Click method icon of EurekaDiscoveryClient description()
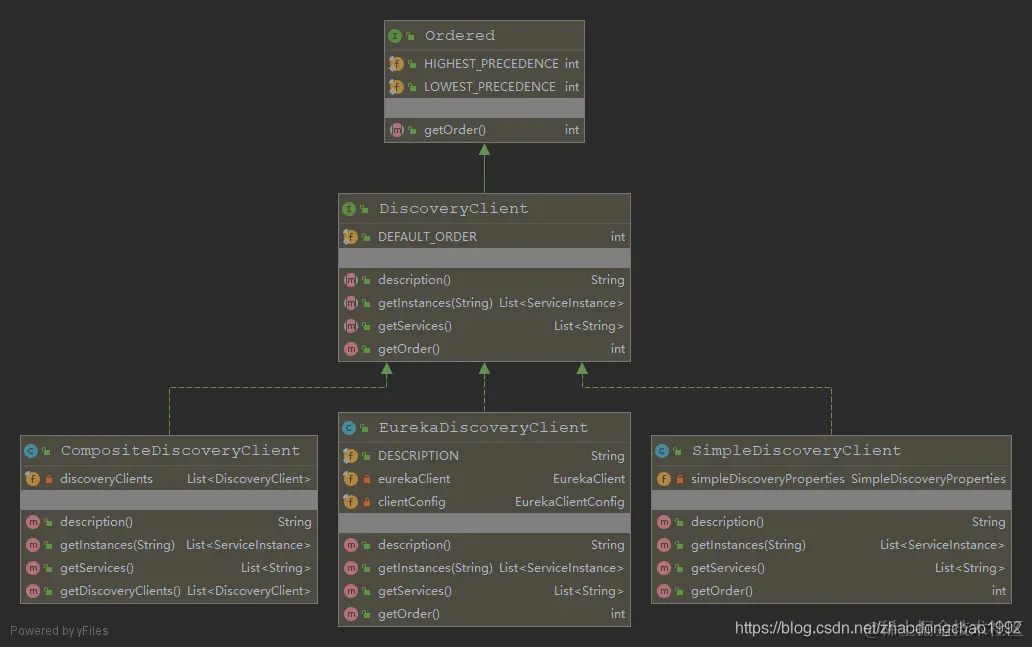Screen dimensions: 1032x647 pos(350,546)
